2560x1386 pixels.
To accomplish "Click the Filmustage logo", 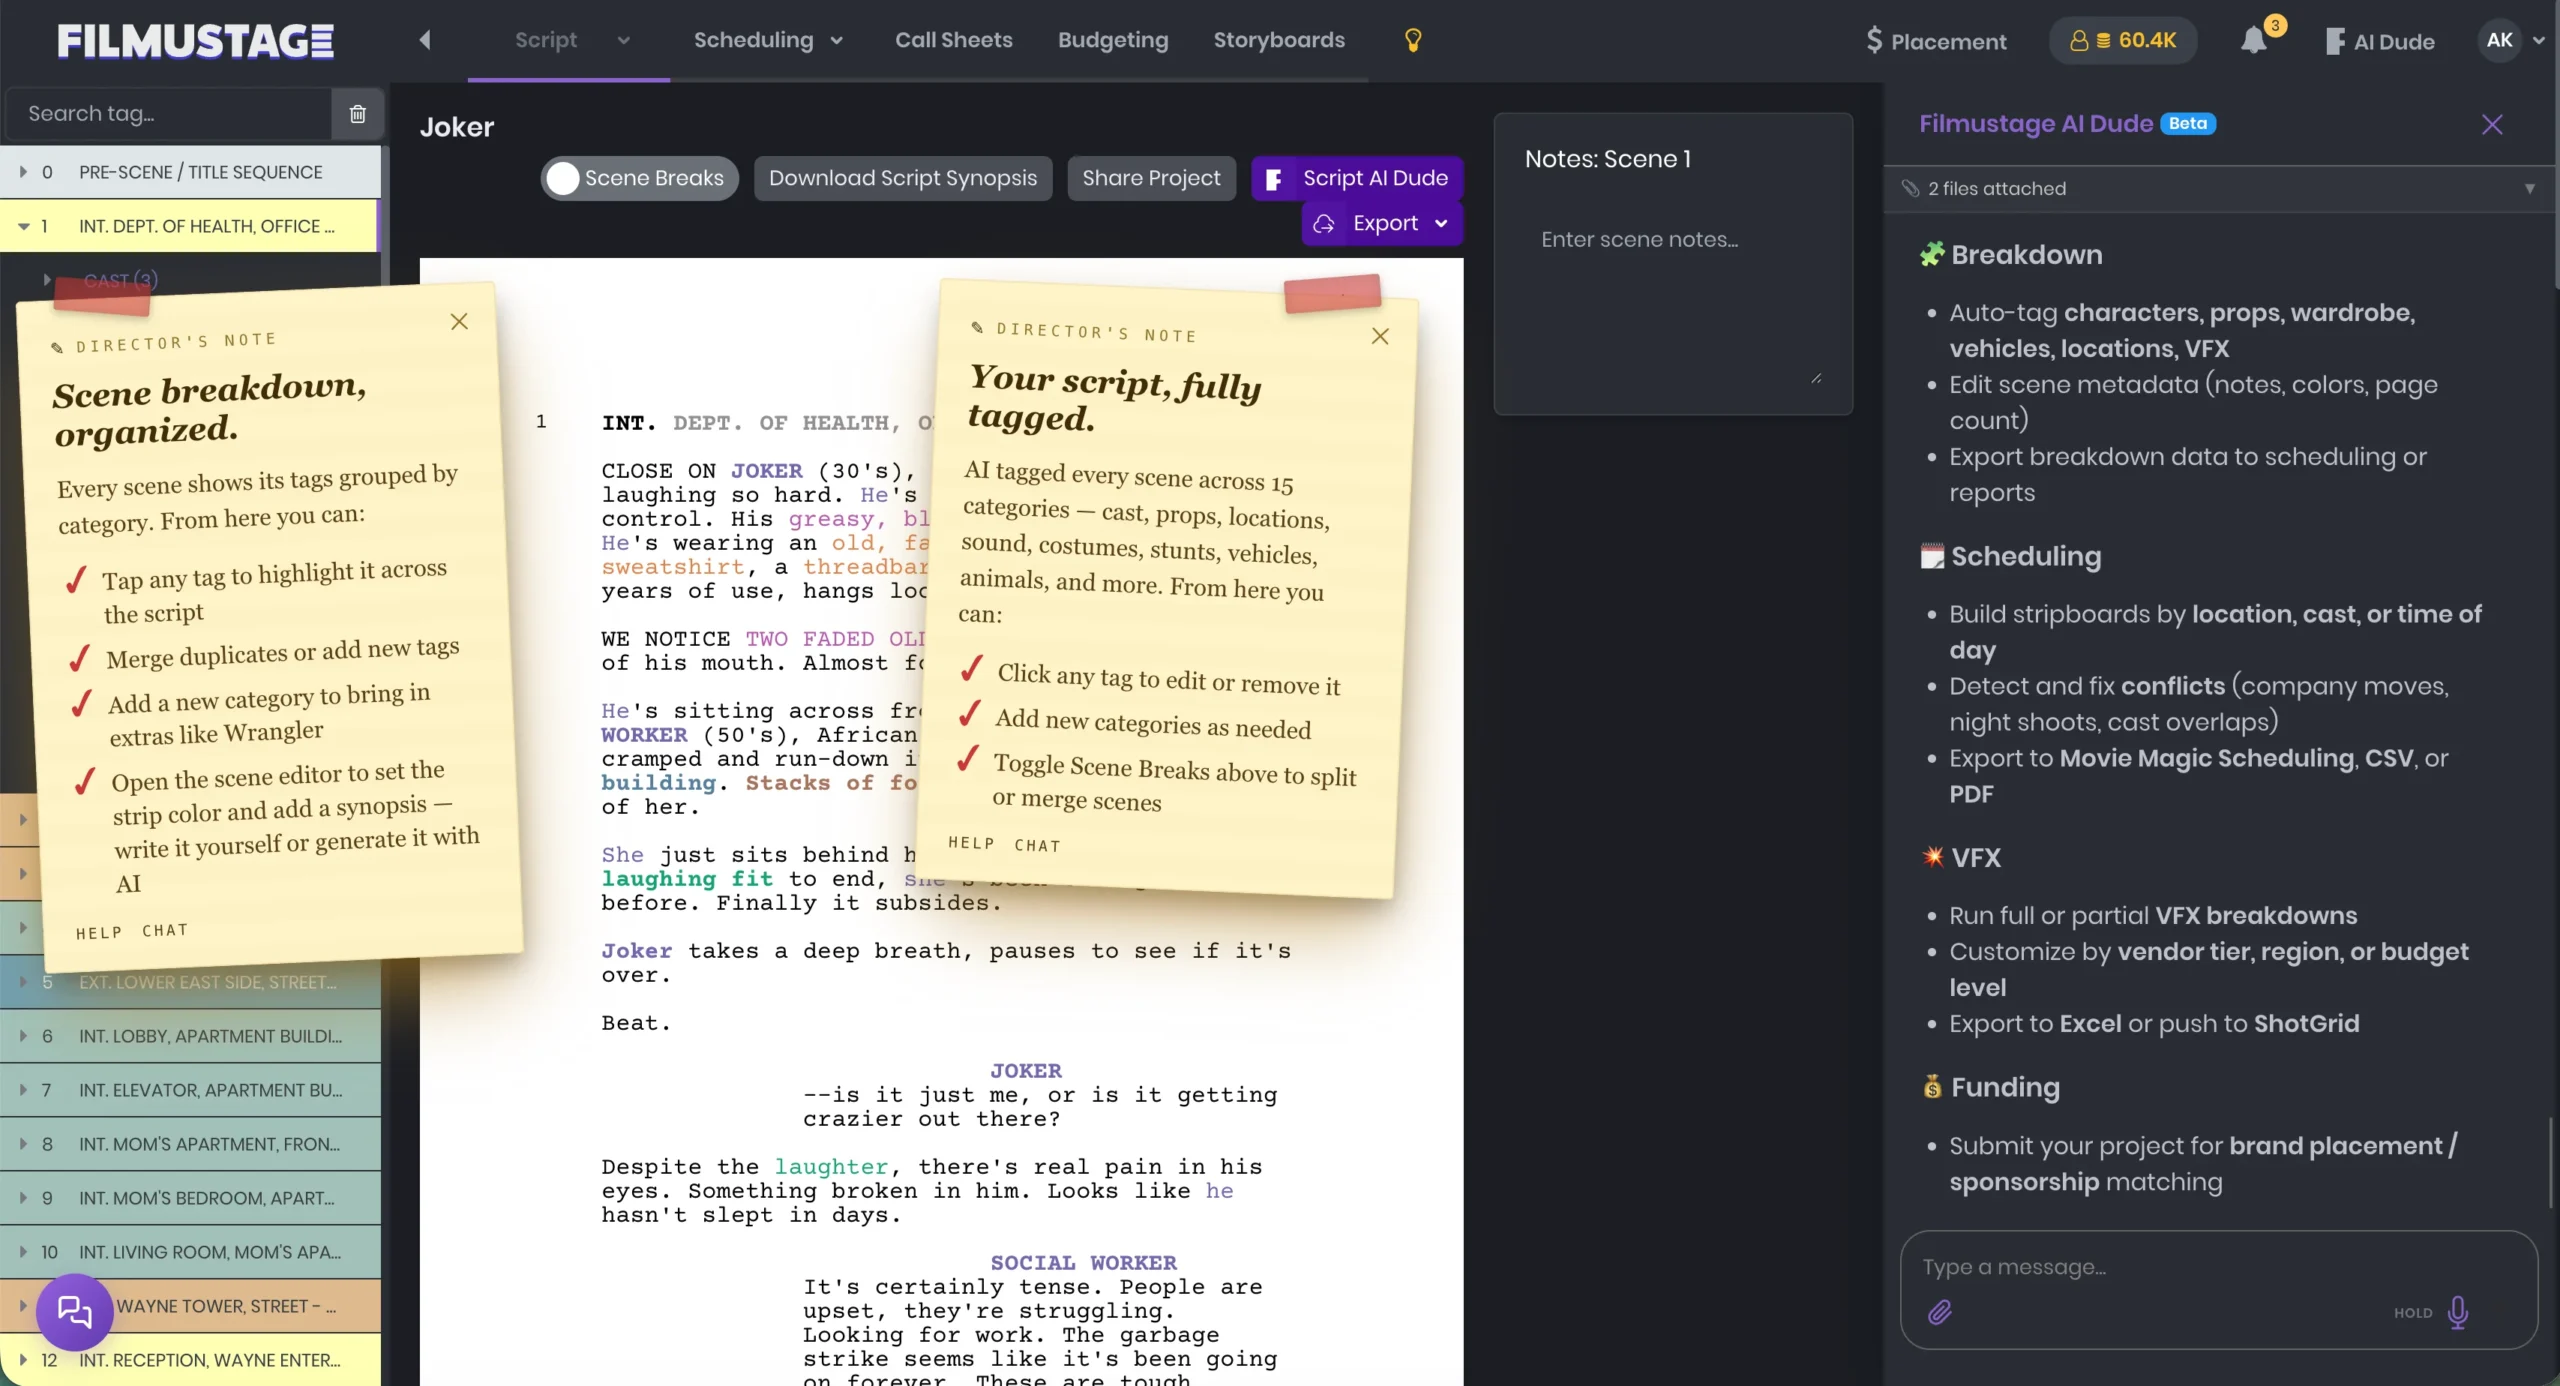I will tap(195, 41).
